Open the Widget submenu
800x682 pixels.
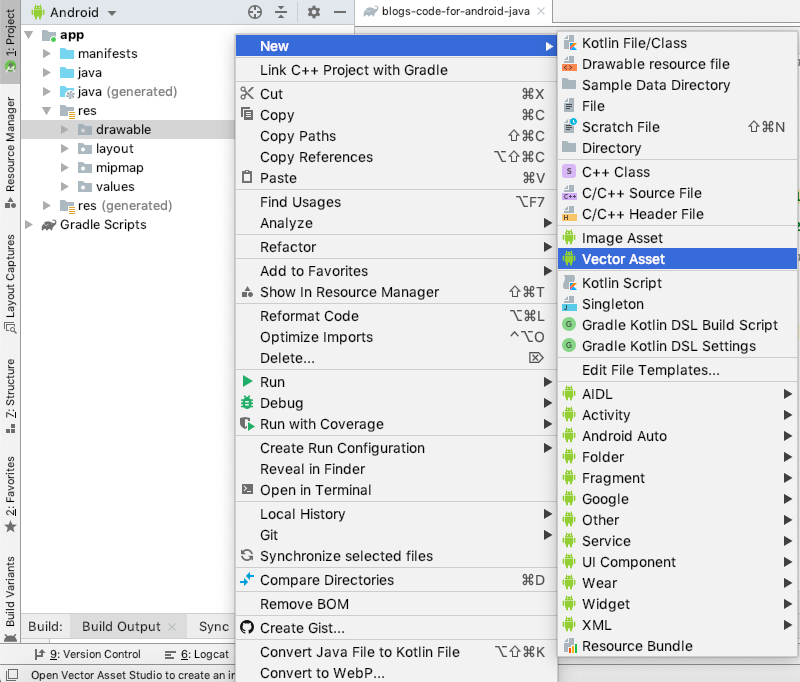678,603
